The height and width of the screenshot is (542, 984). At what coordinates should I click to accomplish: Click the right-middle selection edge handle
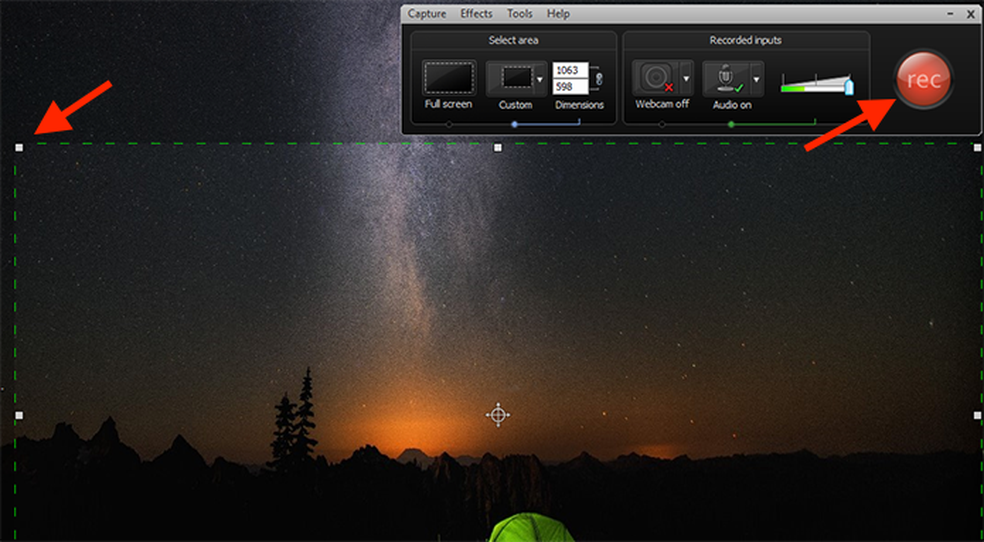977,415
